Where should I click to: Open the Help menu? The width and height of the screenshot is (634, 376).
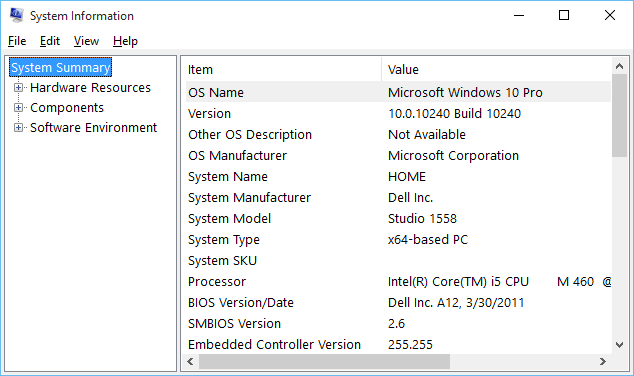tap(125, 41)
